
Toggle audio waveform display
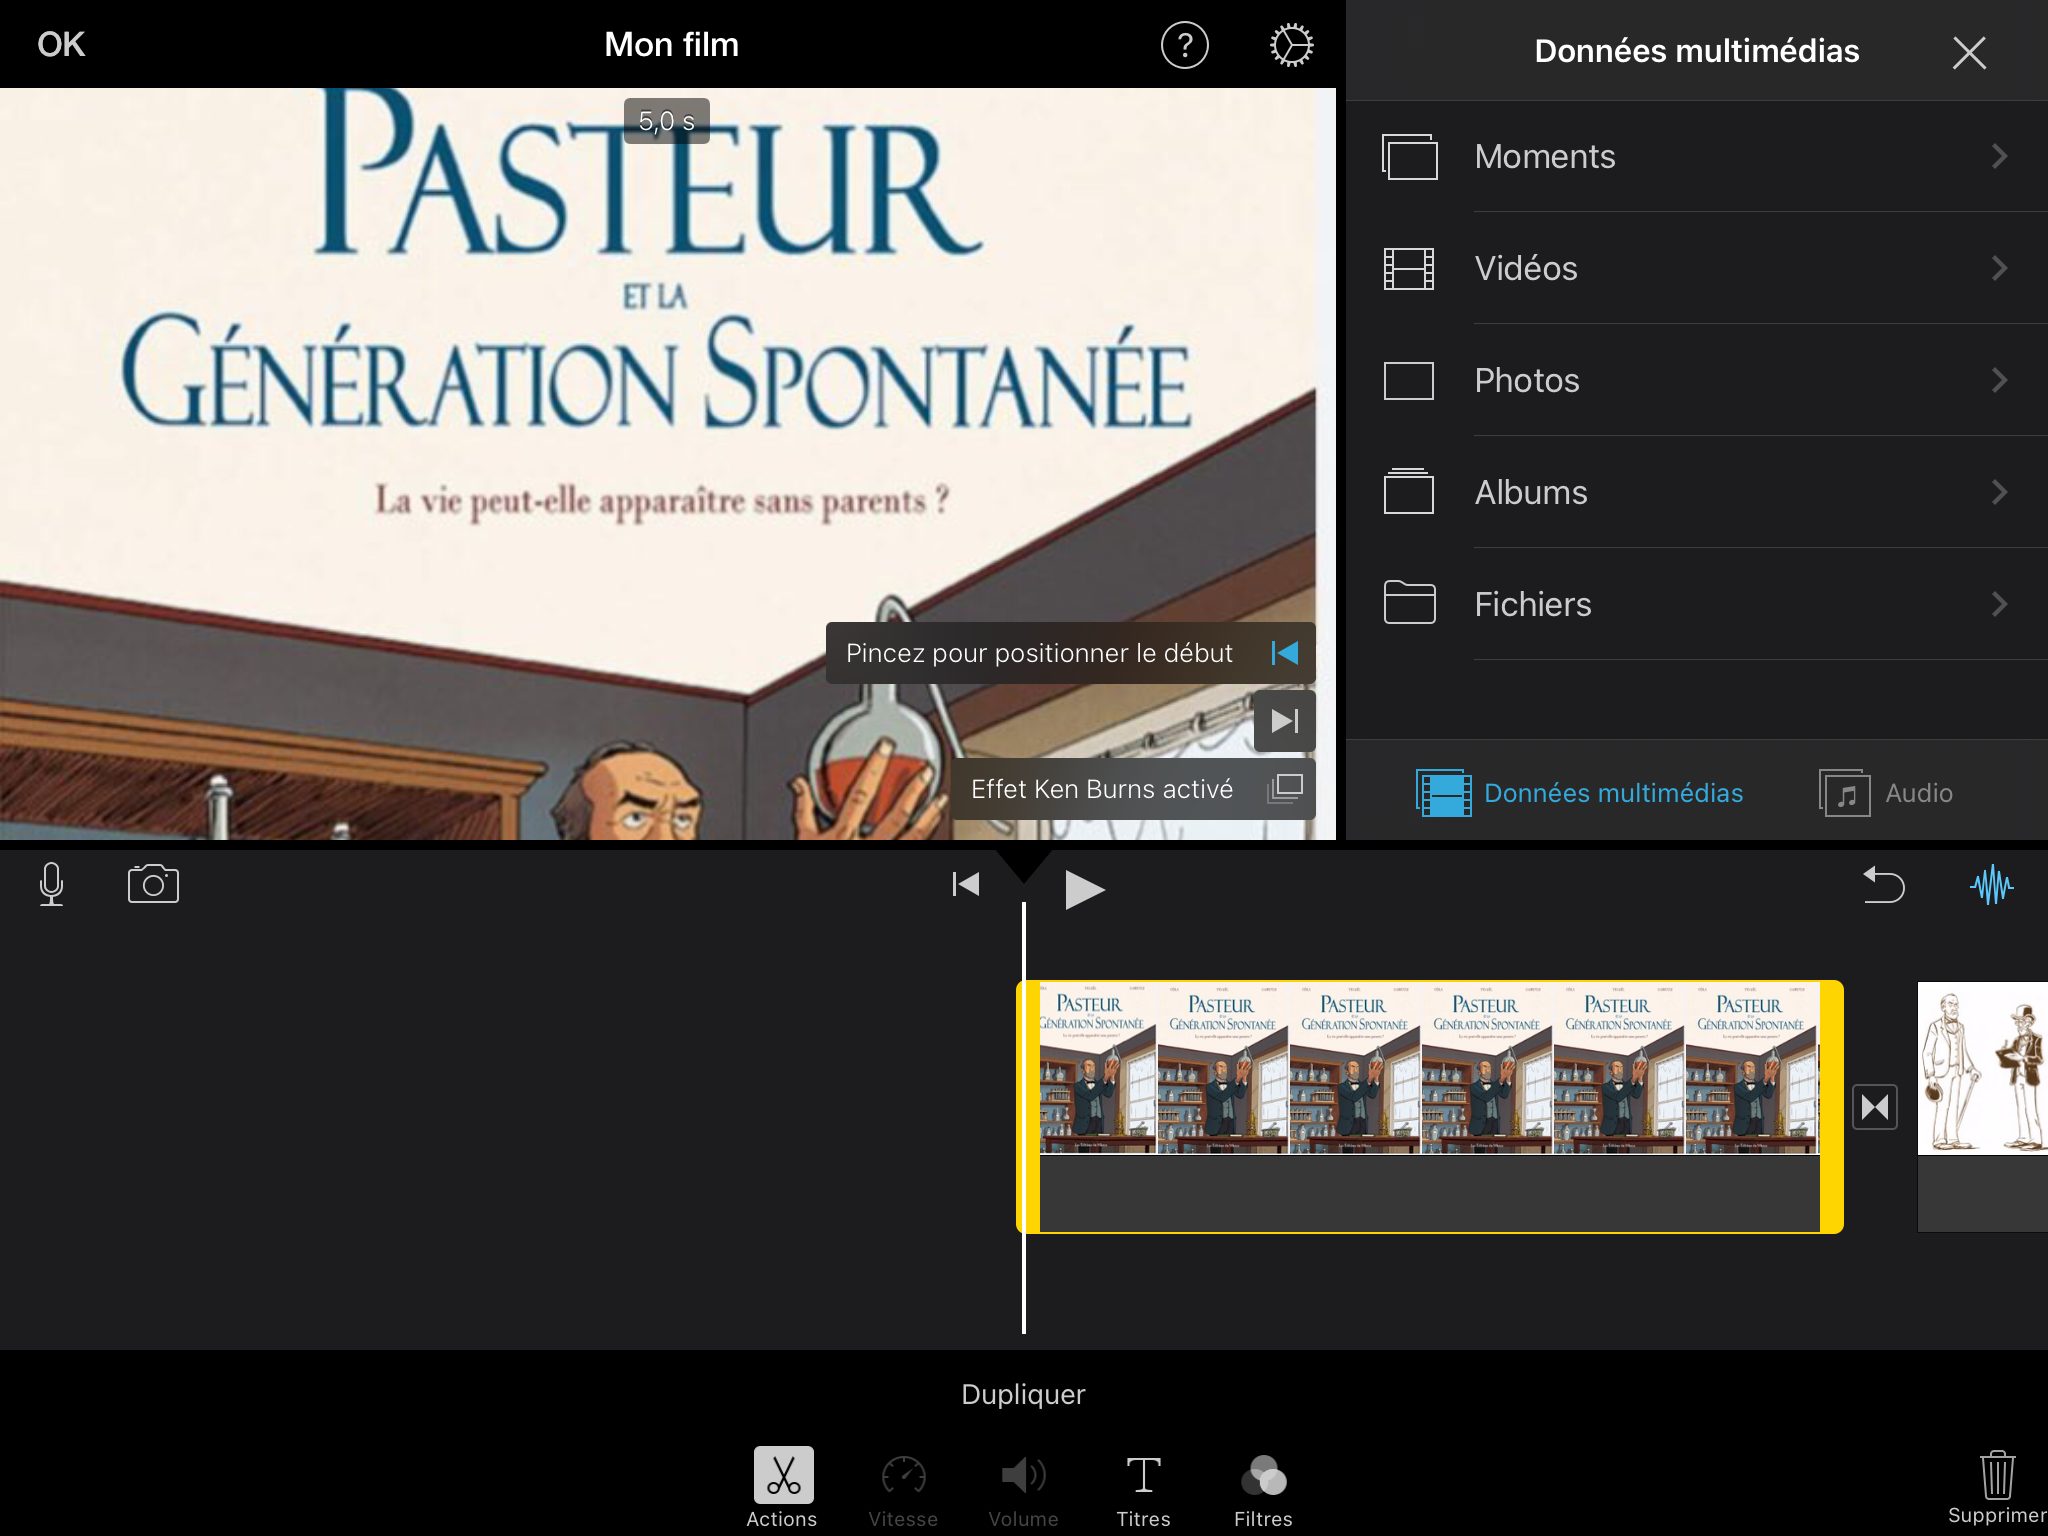click(1991, 884)
